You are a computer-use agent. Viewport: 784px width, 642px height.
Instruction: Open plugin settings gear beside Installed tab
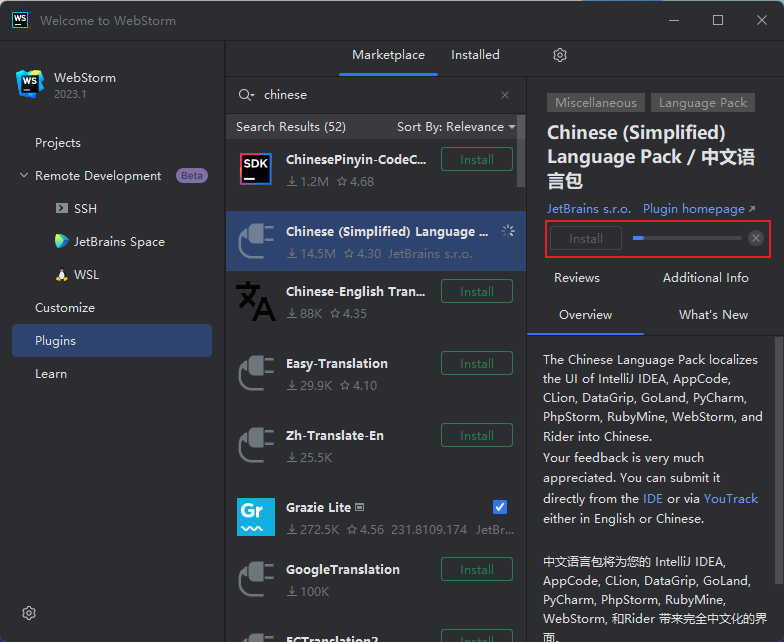coord(560,55)
